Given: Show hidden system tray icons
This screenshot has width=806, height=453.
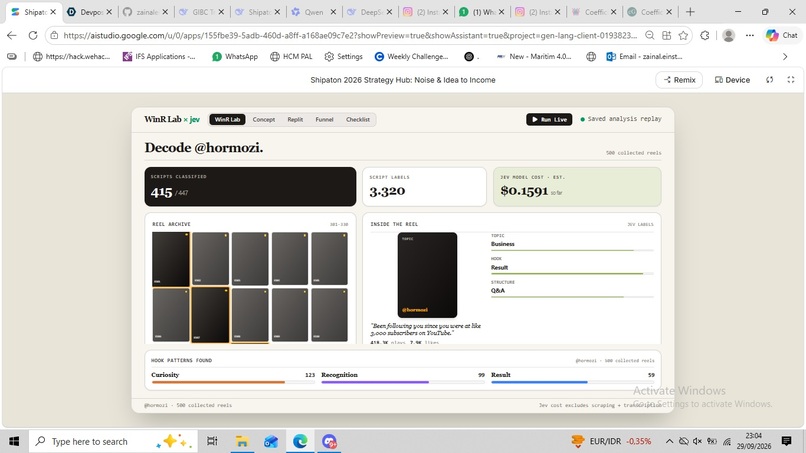Looking at the screenshot, I should 669,441.
